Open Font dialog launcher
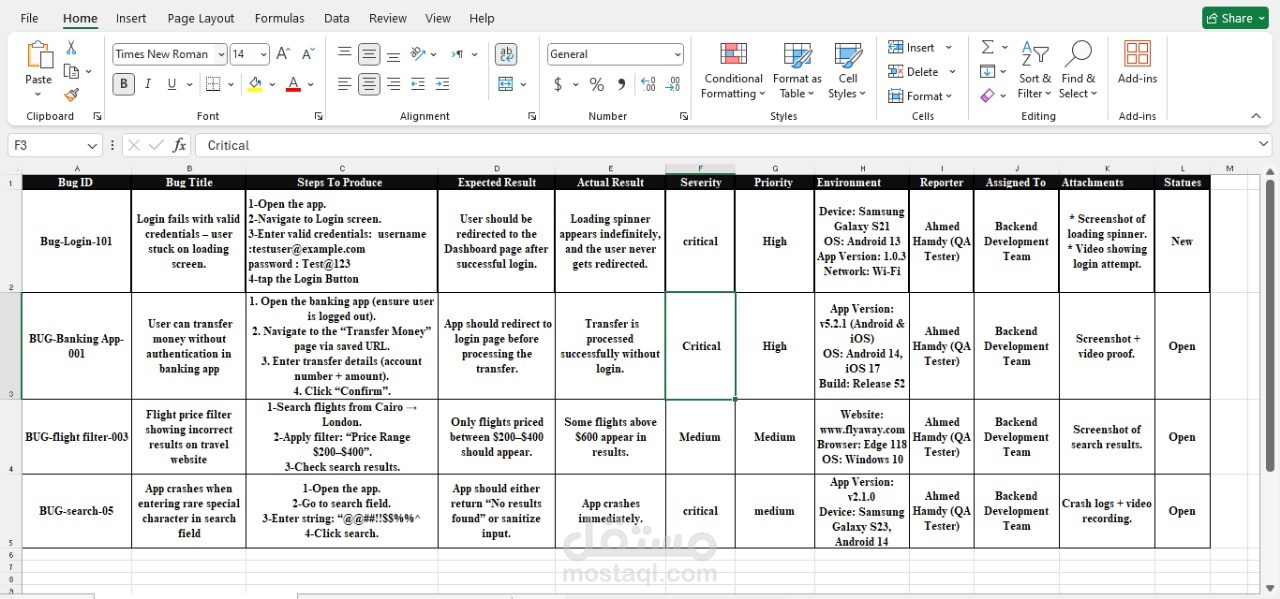 tap(318, 116)
